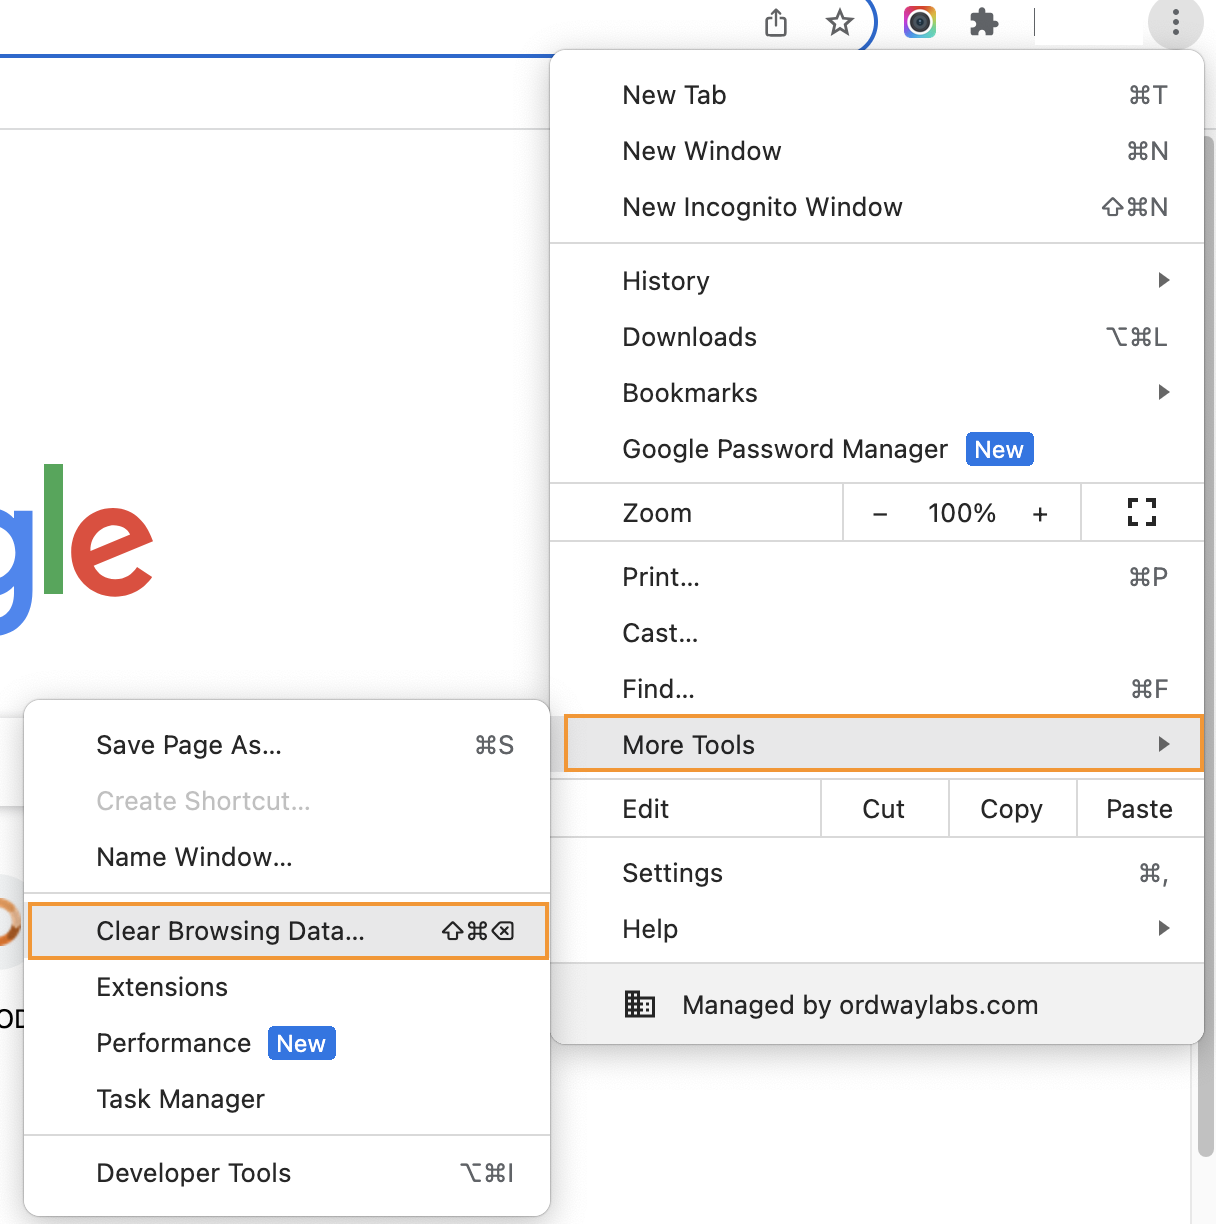Open a New Incognito Window
Image resolution: width=1216 pixels, height=1224 pixels.
(876, 207)
